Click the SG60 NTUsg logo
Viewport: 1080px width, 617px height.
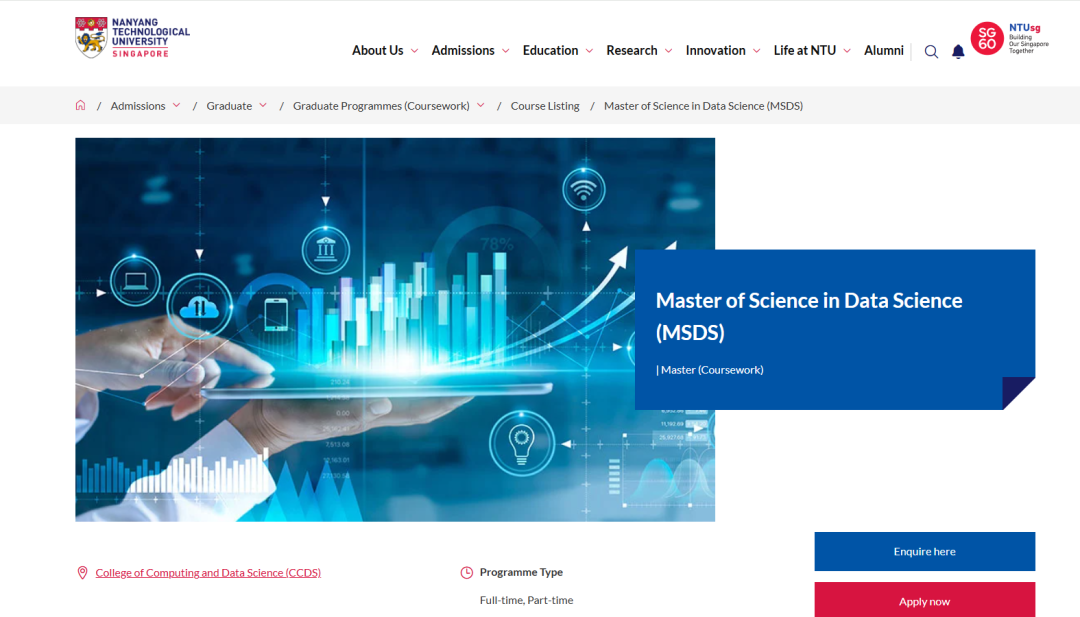click(1010, 39)
